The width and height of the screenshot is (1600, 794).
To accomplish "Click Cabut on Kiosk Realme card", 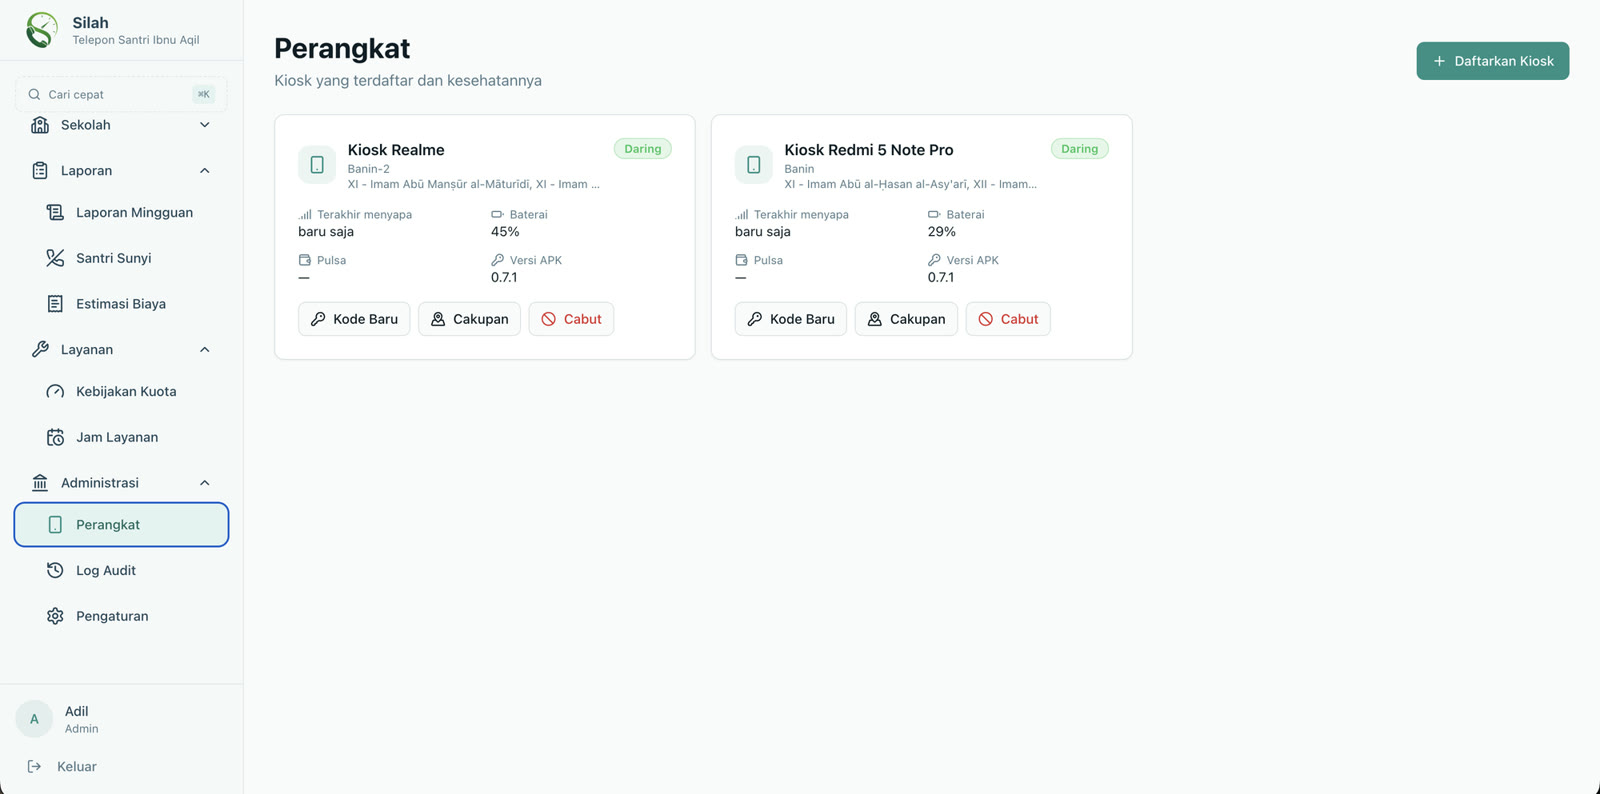I will point(571,319).
